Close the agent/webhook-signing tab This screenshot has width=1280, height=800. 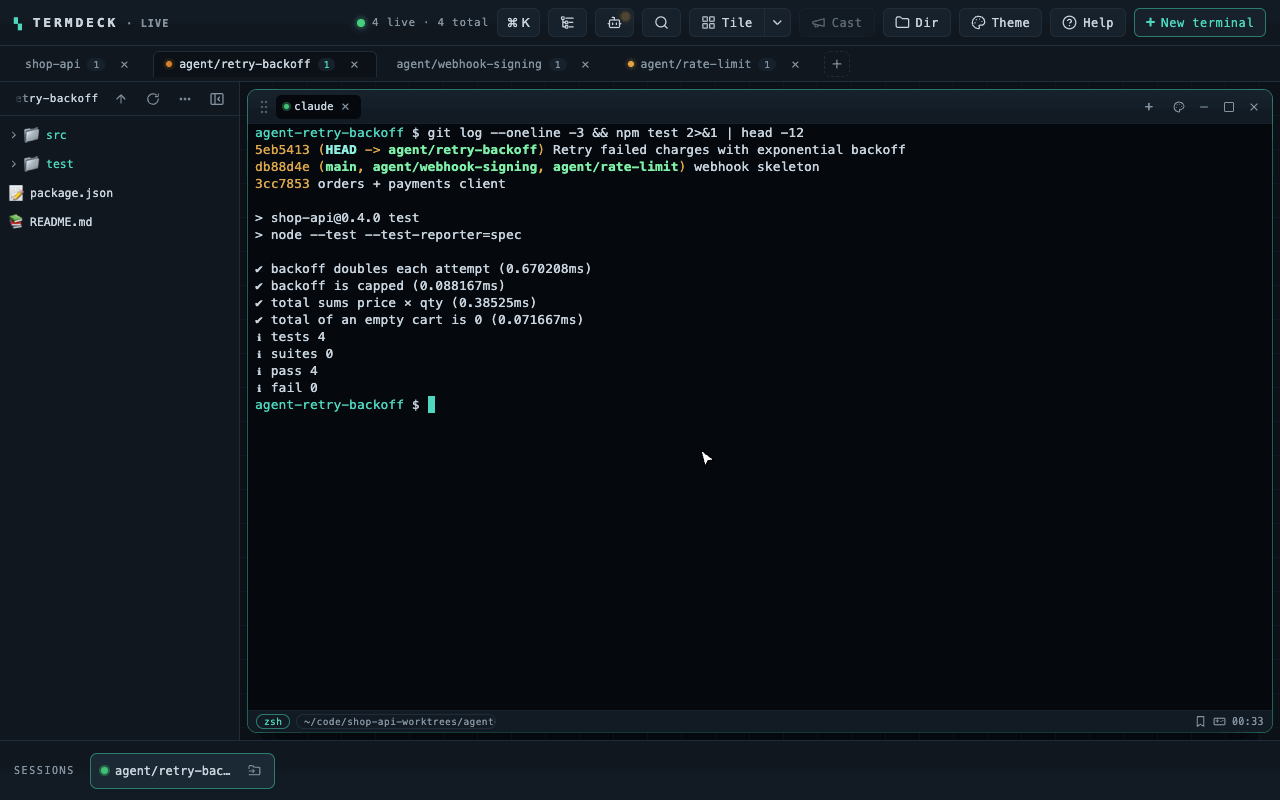(x=585, y=64)
